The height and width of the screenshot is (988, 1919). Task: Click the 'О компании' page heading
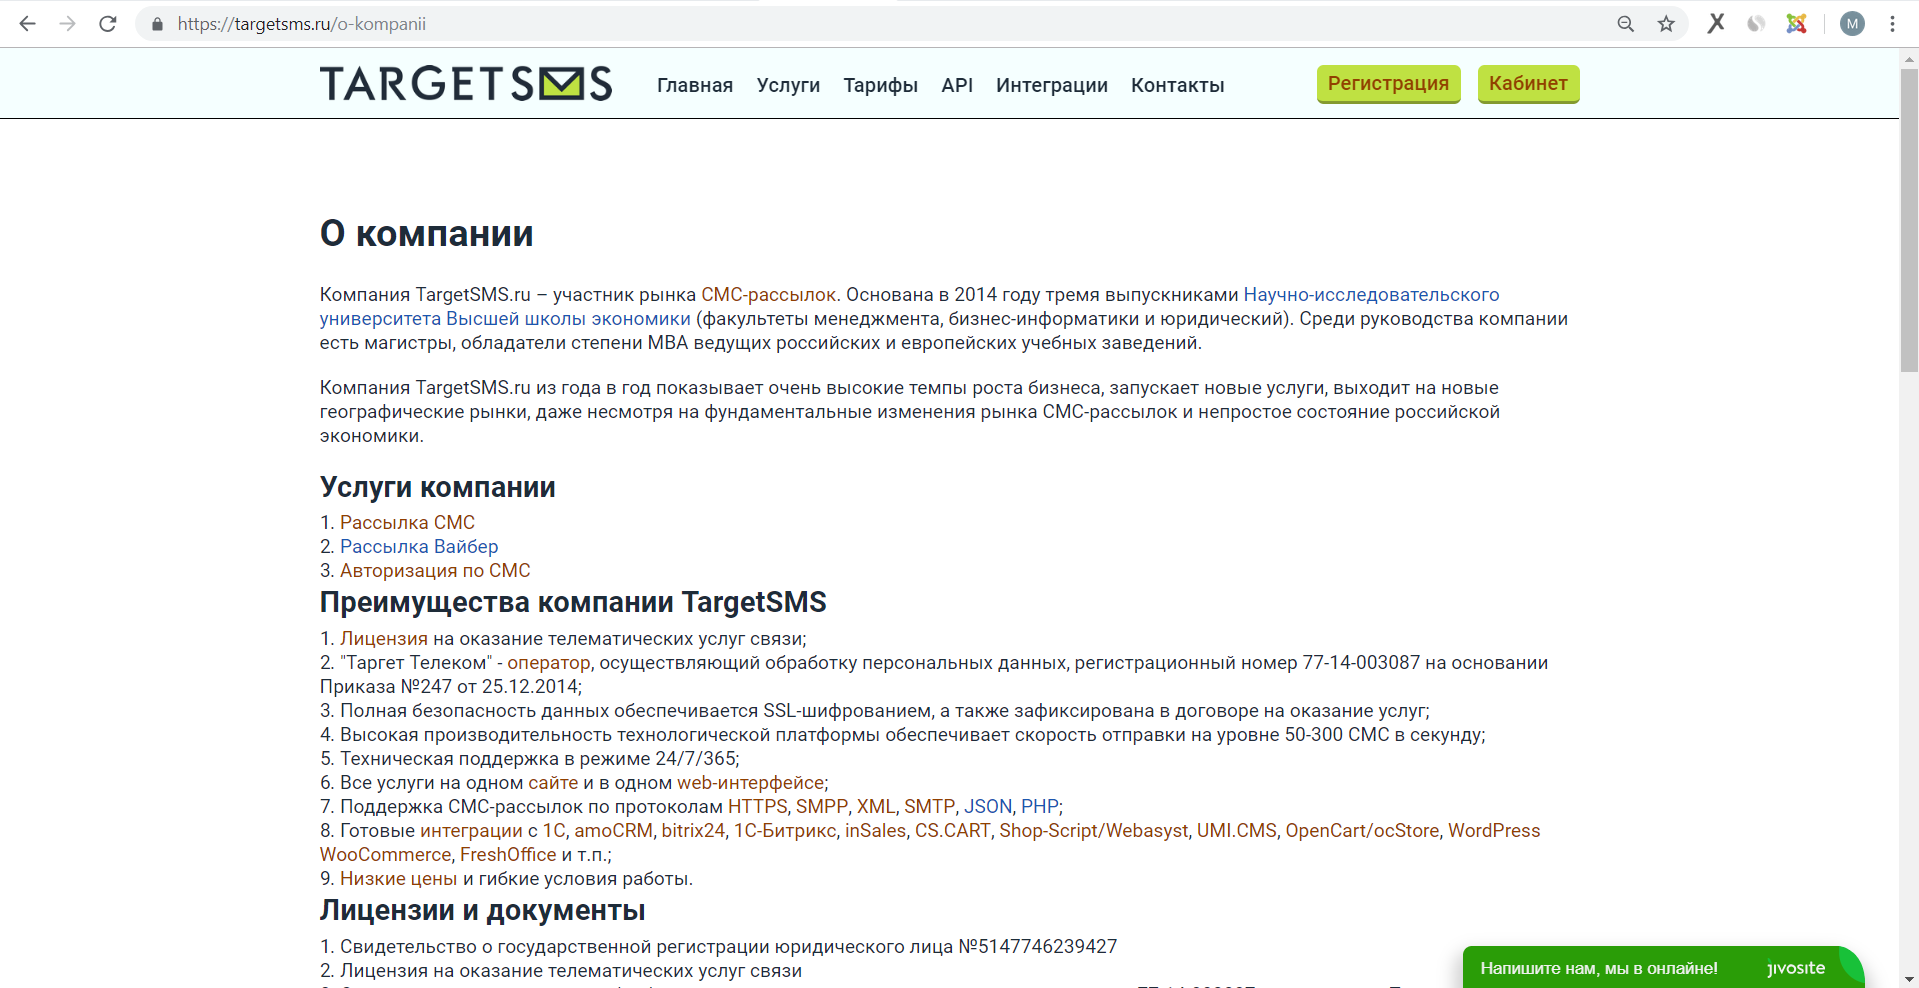(426, 234)
